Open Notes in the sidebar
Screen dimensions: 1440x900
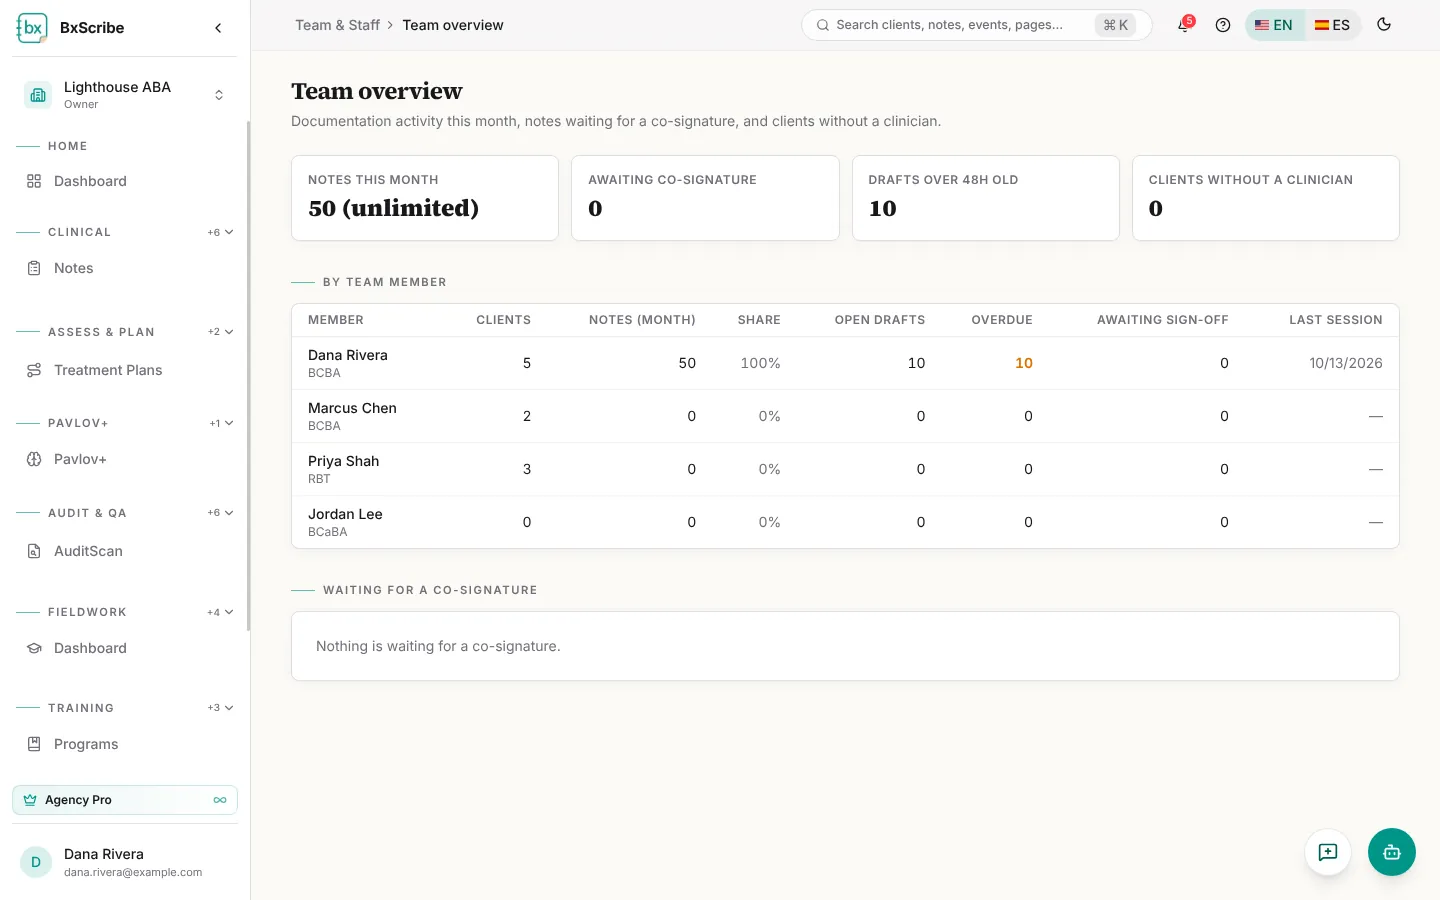click(x=125, y=268)
